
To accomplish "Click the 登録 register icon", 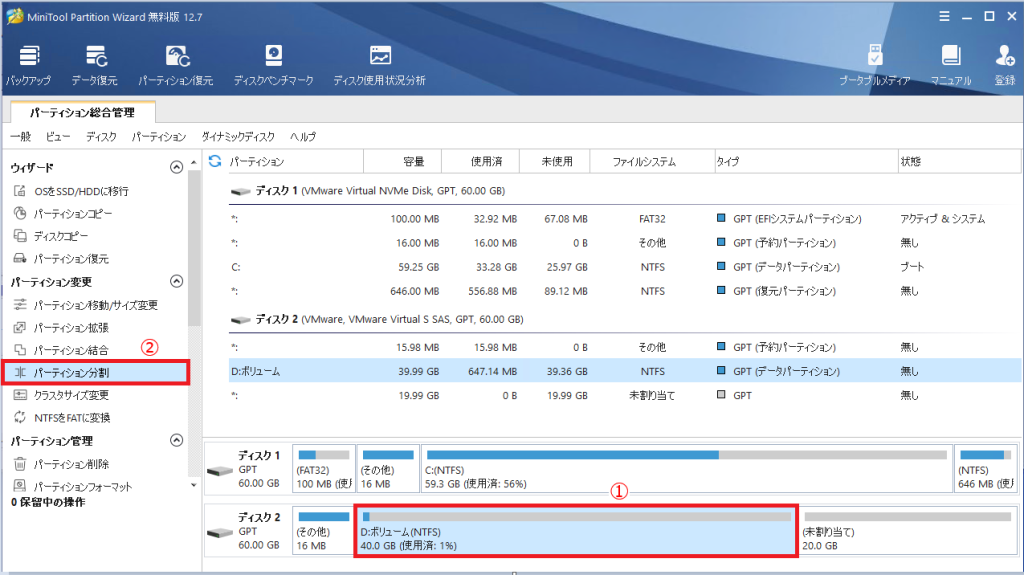I will coord(1004,65).
